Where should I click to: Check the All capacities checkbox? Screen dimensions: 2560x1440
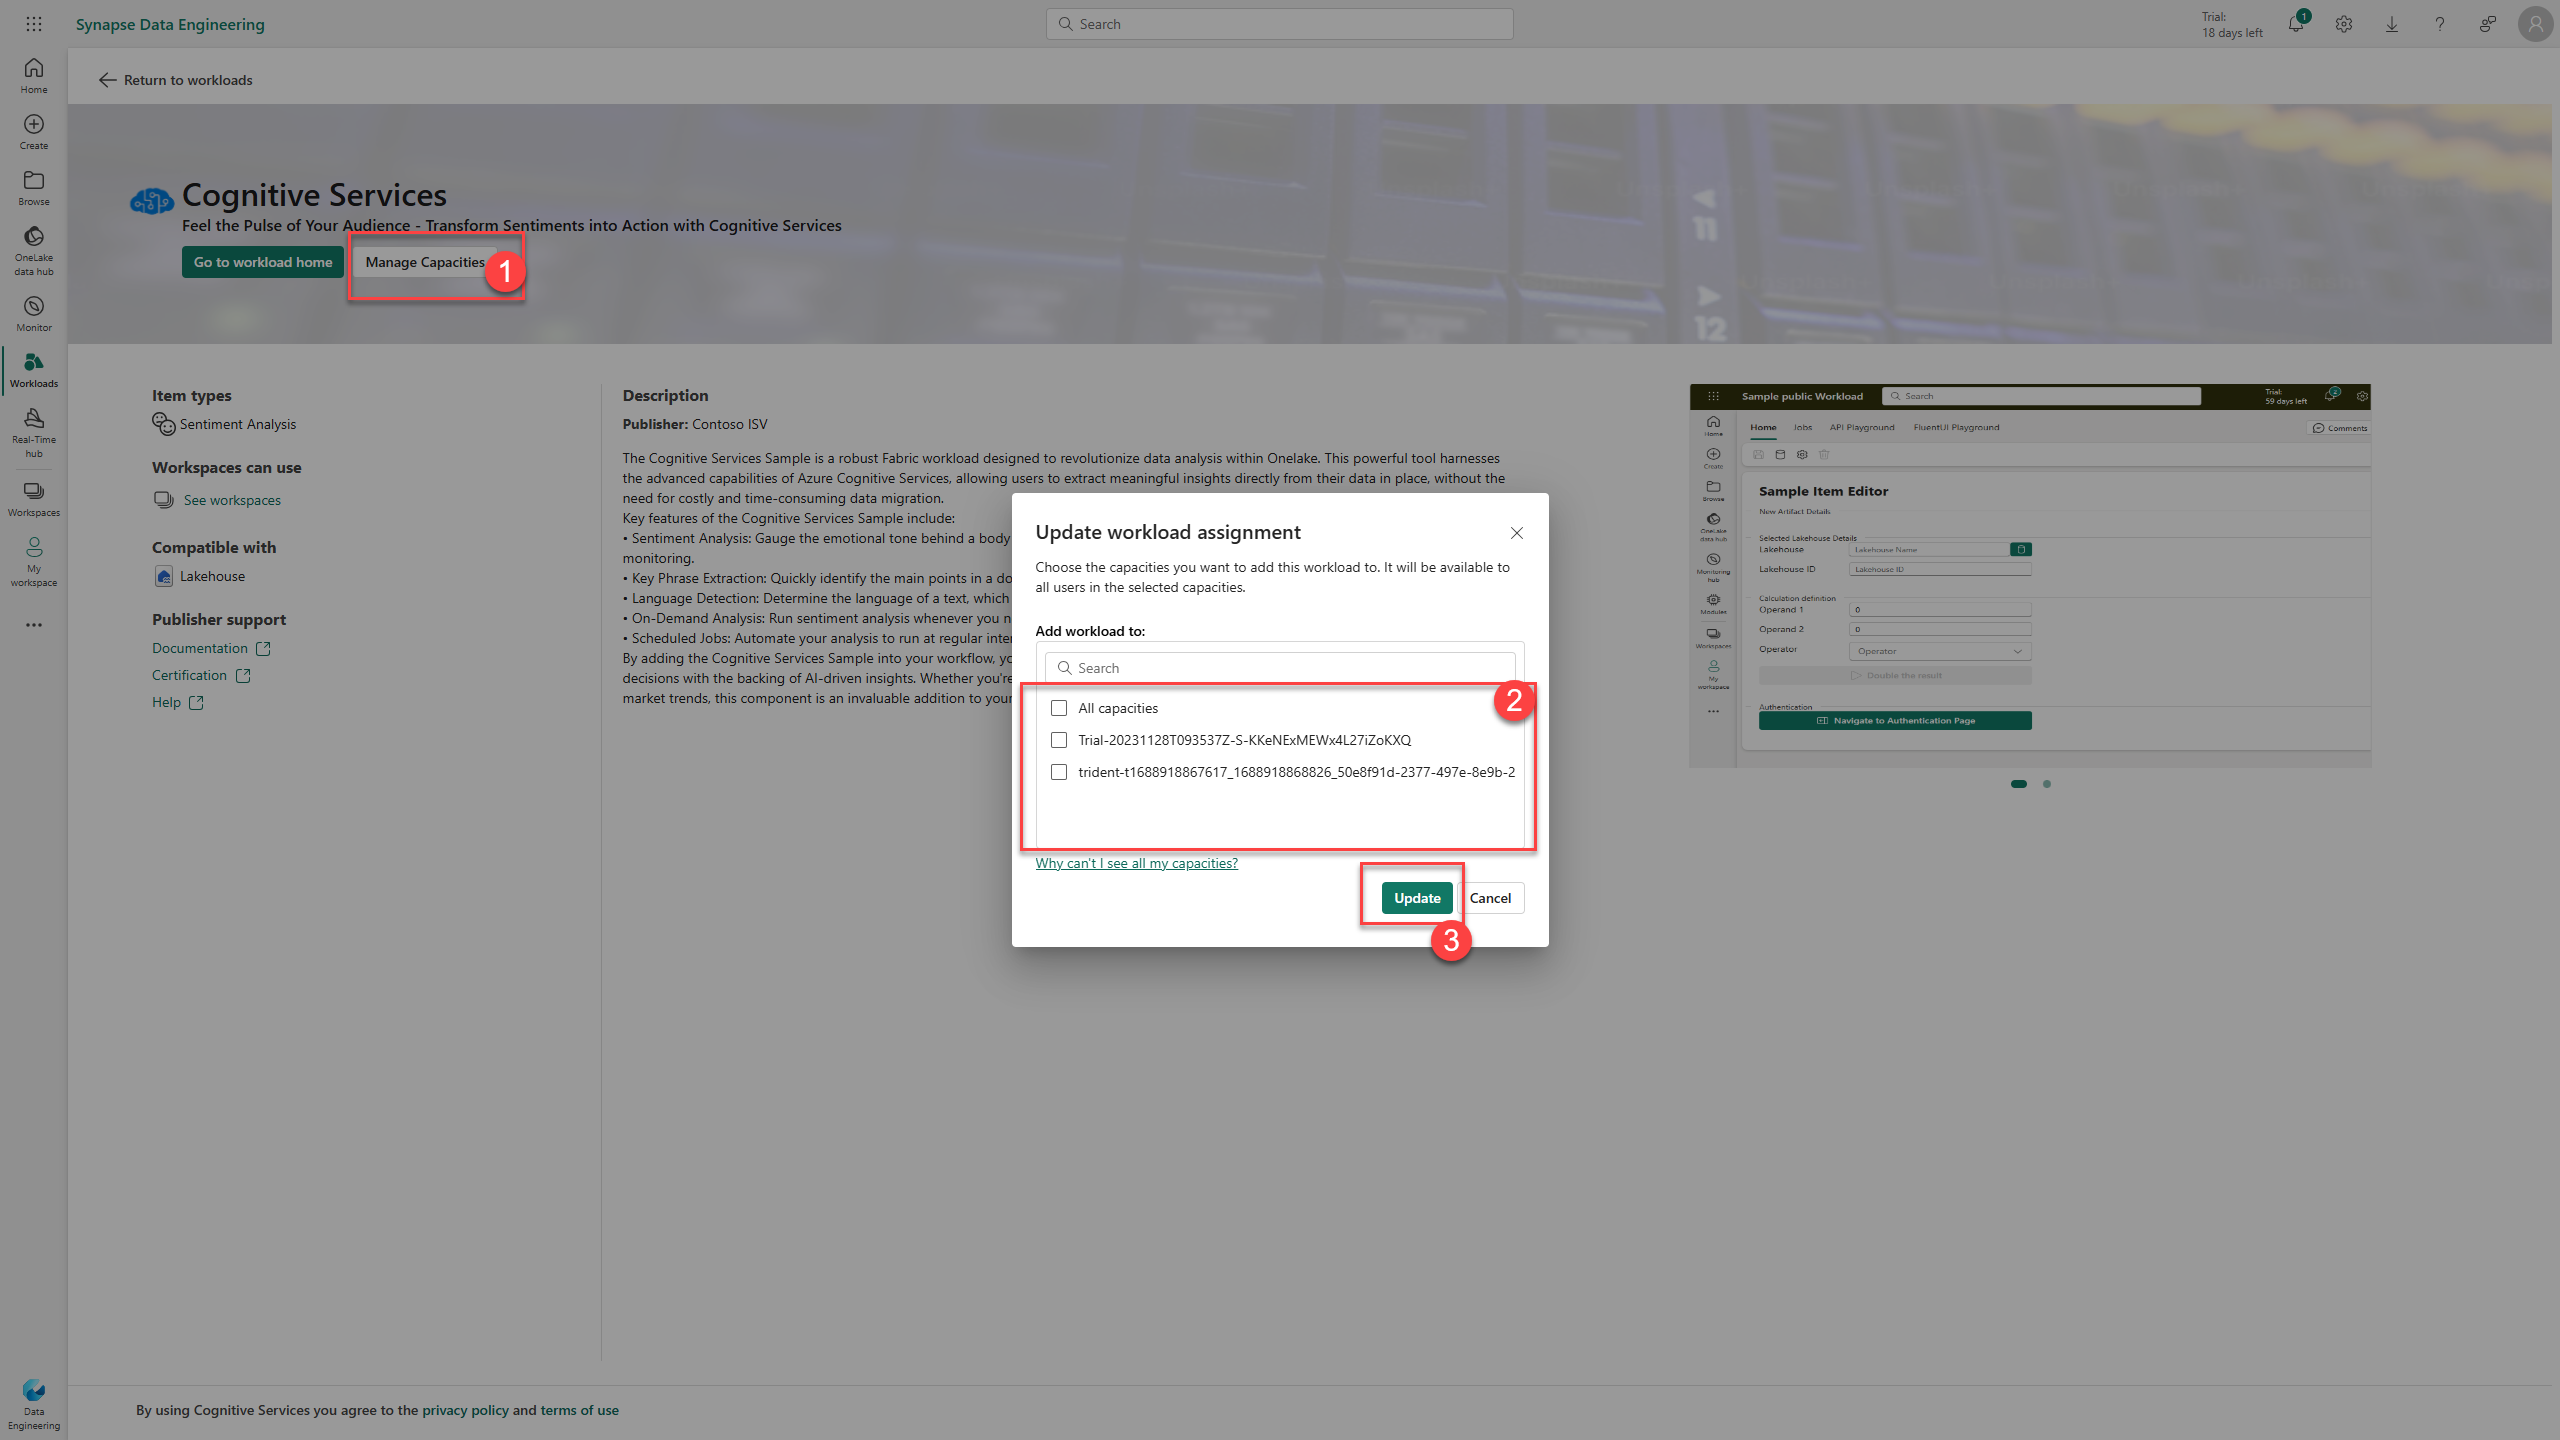(x=1059, y=708)
